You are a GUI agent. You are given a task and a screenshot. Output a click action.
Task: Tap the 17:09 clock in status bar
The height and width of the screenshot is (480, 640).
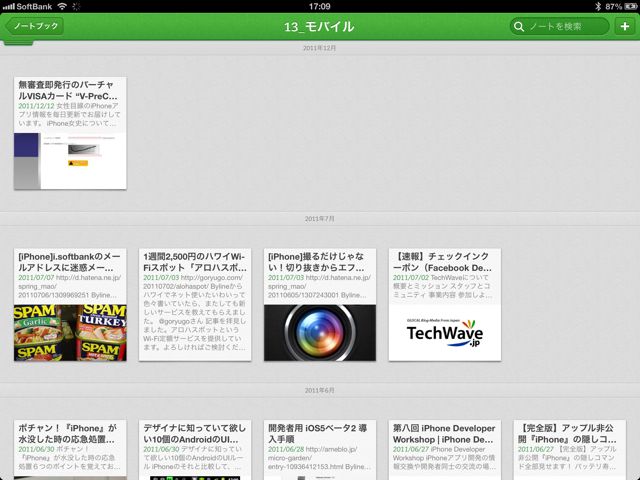pyautogui.click(x=320, y=6)
